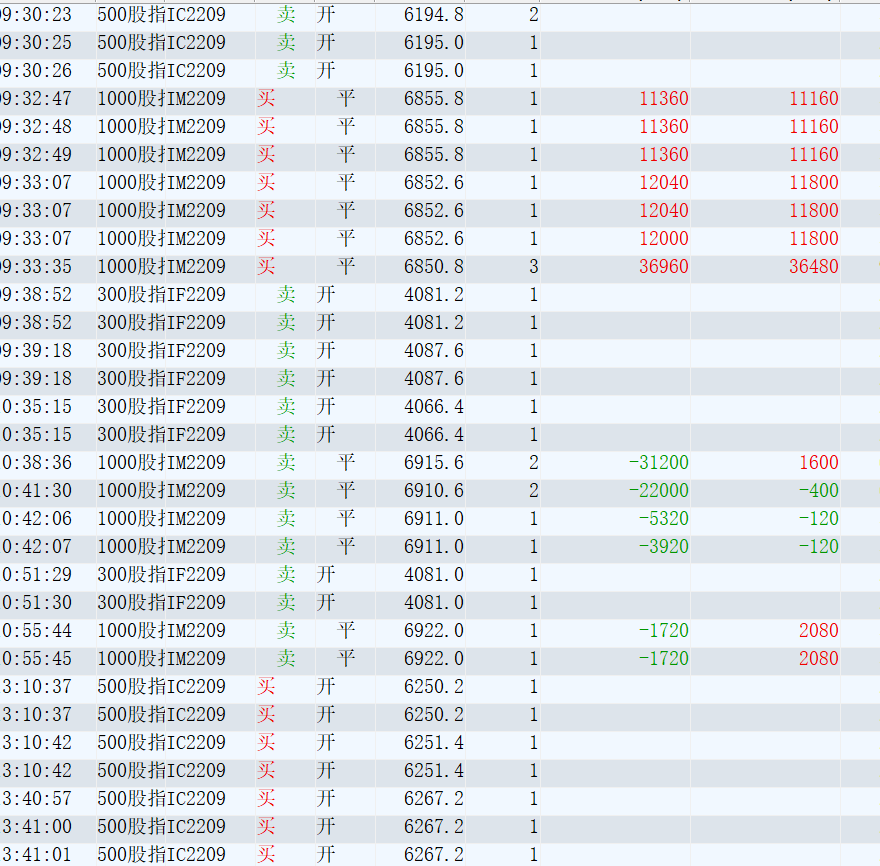Select the 0:42:07 time cell
This screenshot has height=866, width=880.
tap(36, 547)
